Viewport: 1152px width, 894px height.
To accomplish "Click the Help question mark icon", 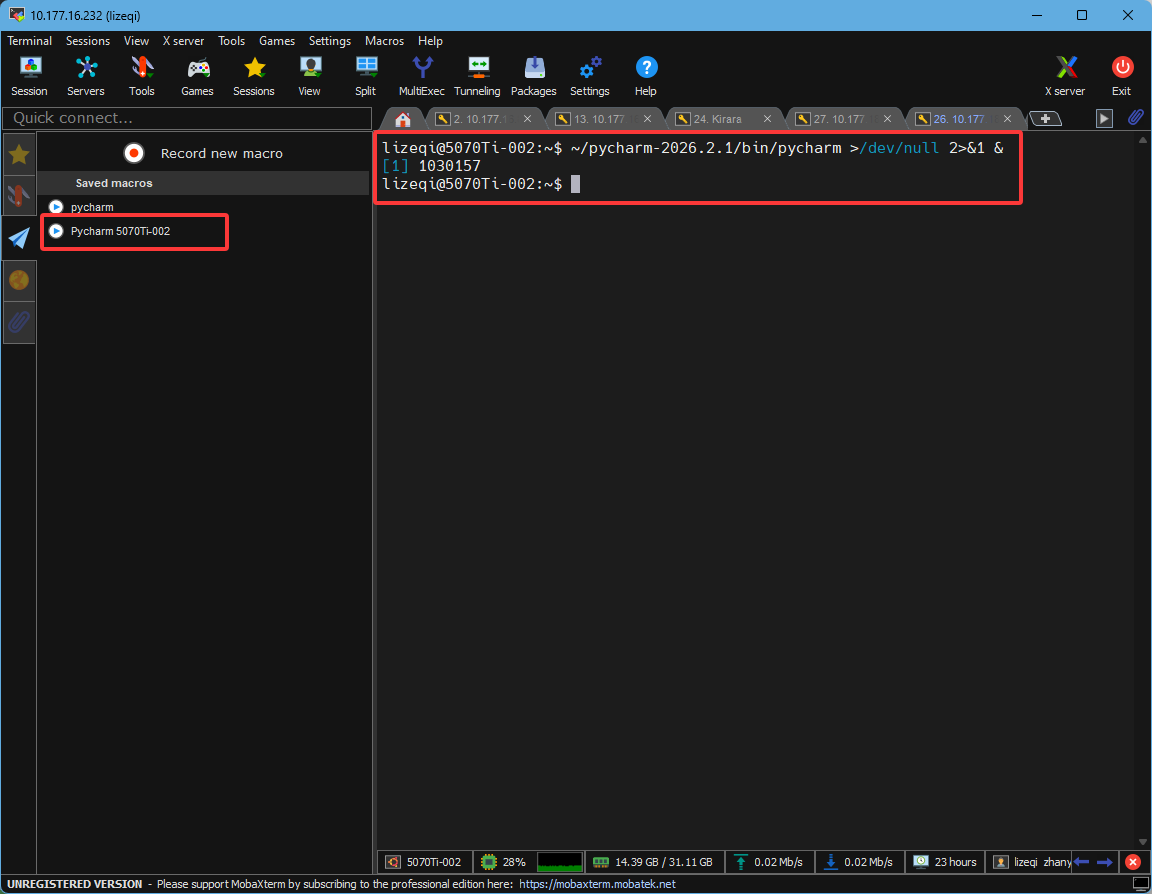I will (646, 76).
